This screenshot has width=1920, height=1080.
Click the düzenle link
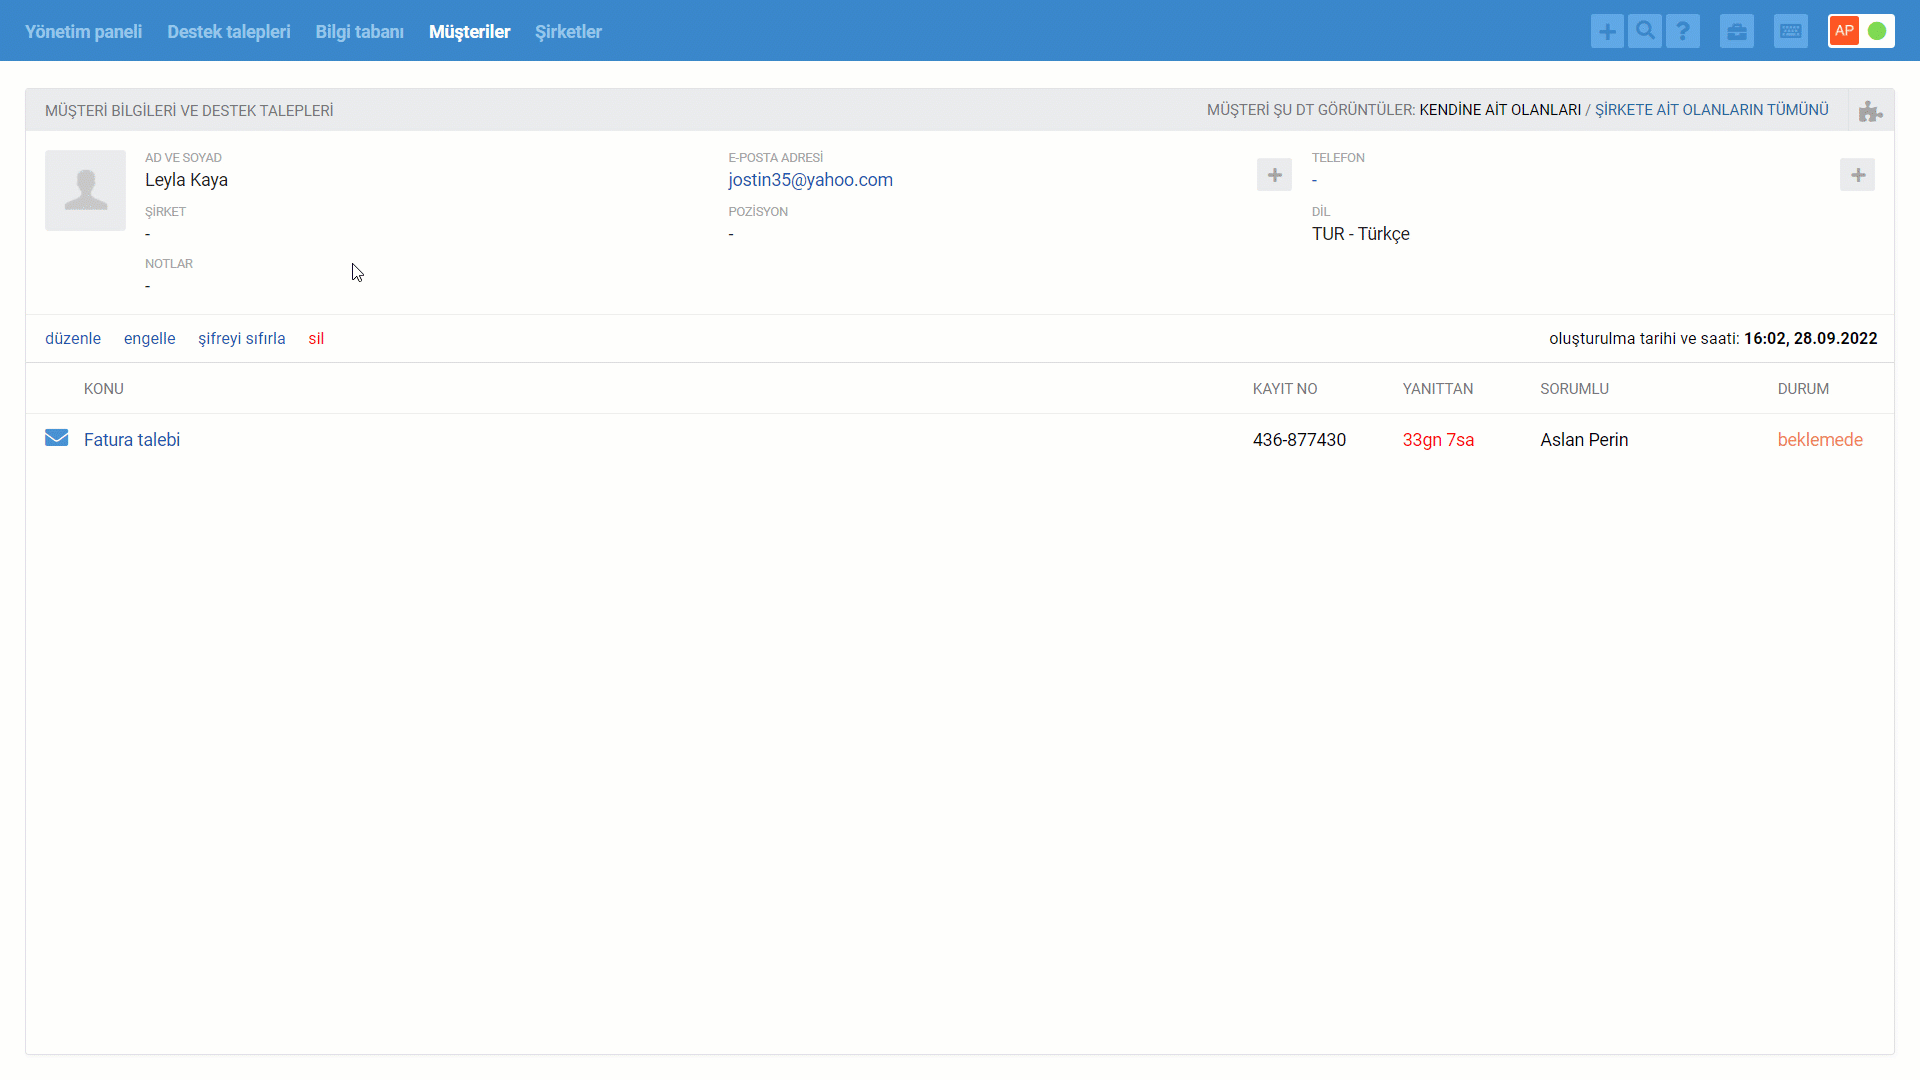73,339
